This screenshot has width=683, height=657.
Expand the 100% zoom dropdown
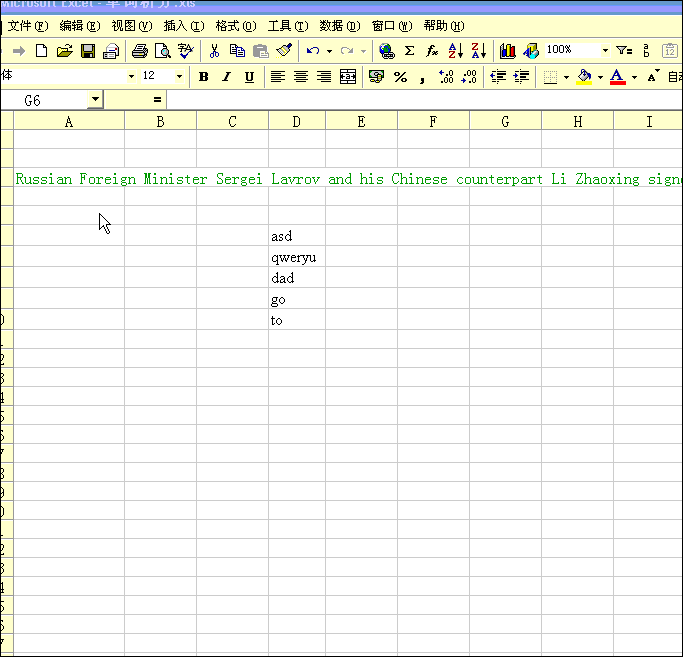[605, 51]
